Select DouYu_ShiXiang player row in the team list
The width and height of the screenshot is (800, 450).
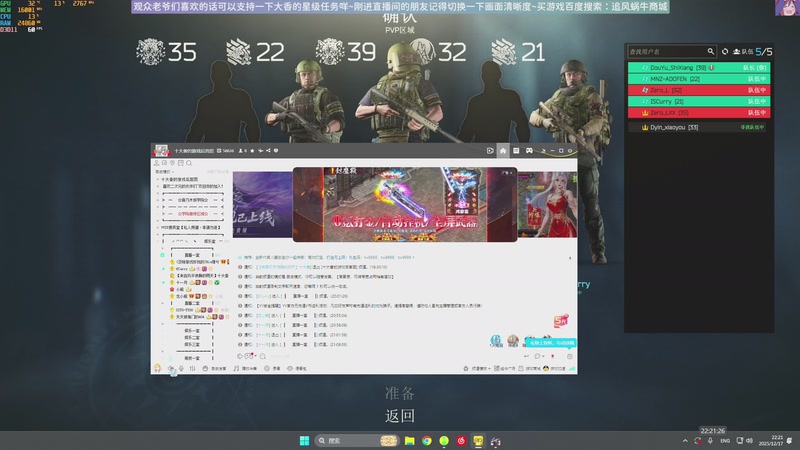pyautogui.click(x=698, y=67)
